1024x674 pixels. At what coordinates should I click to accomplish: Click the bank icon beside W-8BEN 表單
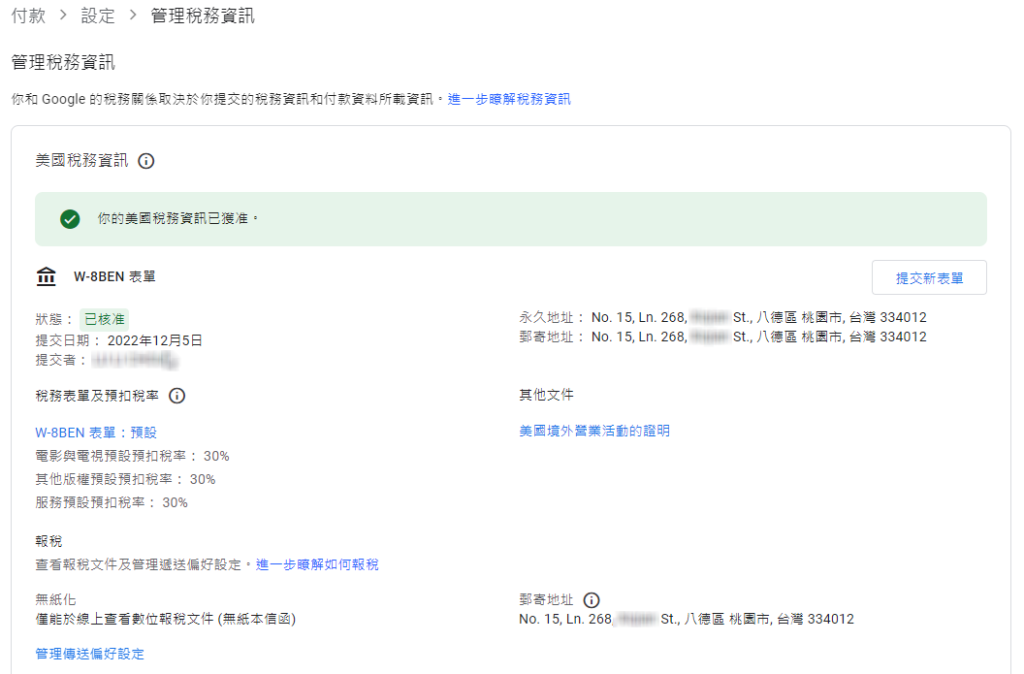pos(46,277)
